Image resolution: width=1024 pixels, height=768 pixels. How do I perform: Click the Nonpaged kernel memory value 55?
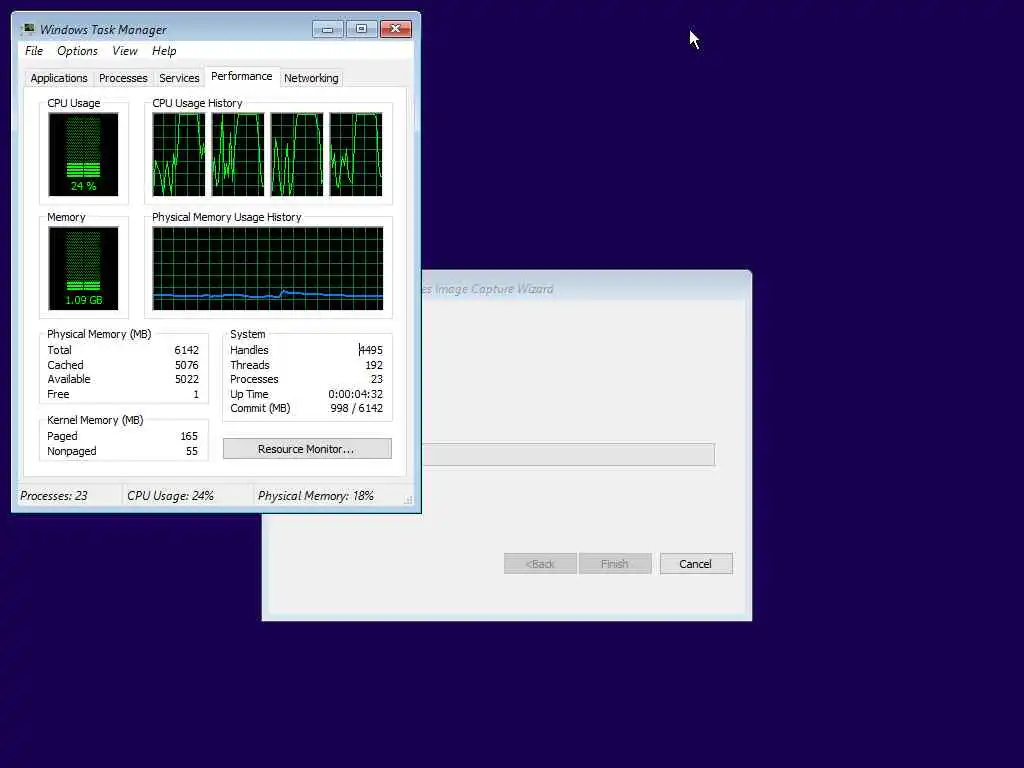click(x=191, y=451)
